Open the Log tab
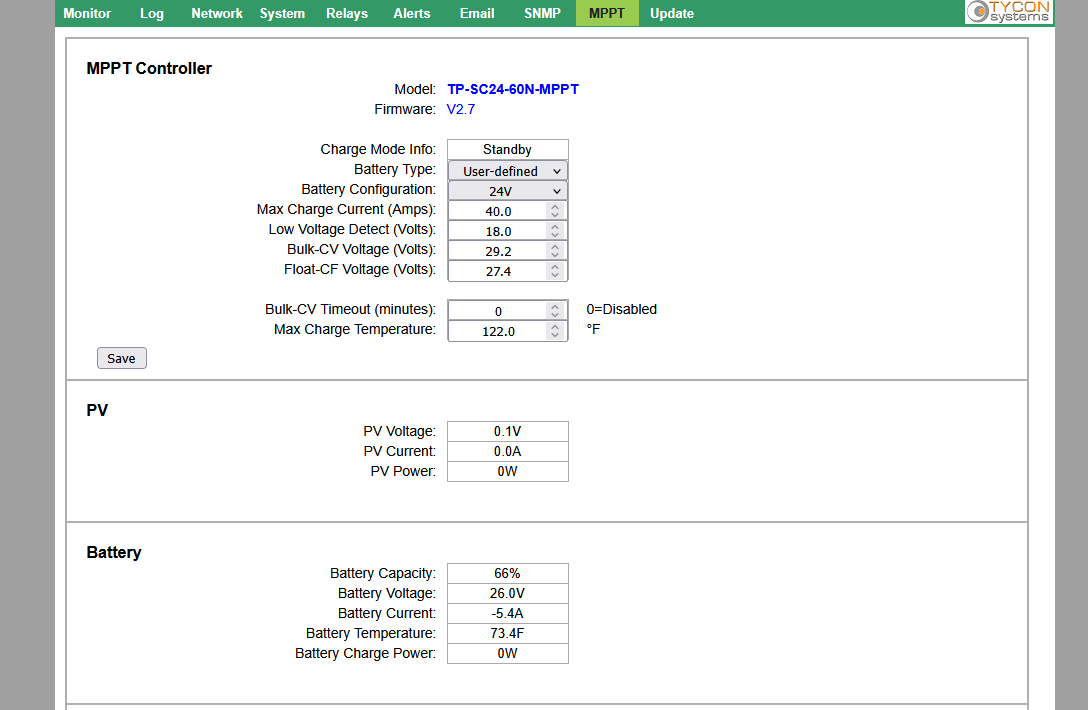1088x710 pixels. pyautogui.click(x=151, y=13)
